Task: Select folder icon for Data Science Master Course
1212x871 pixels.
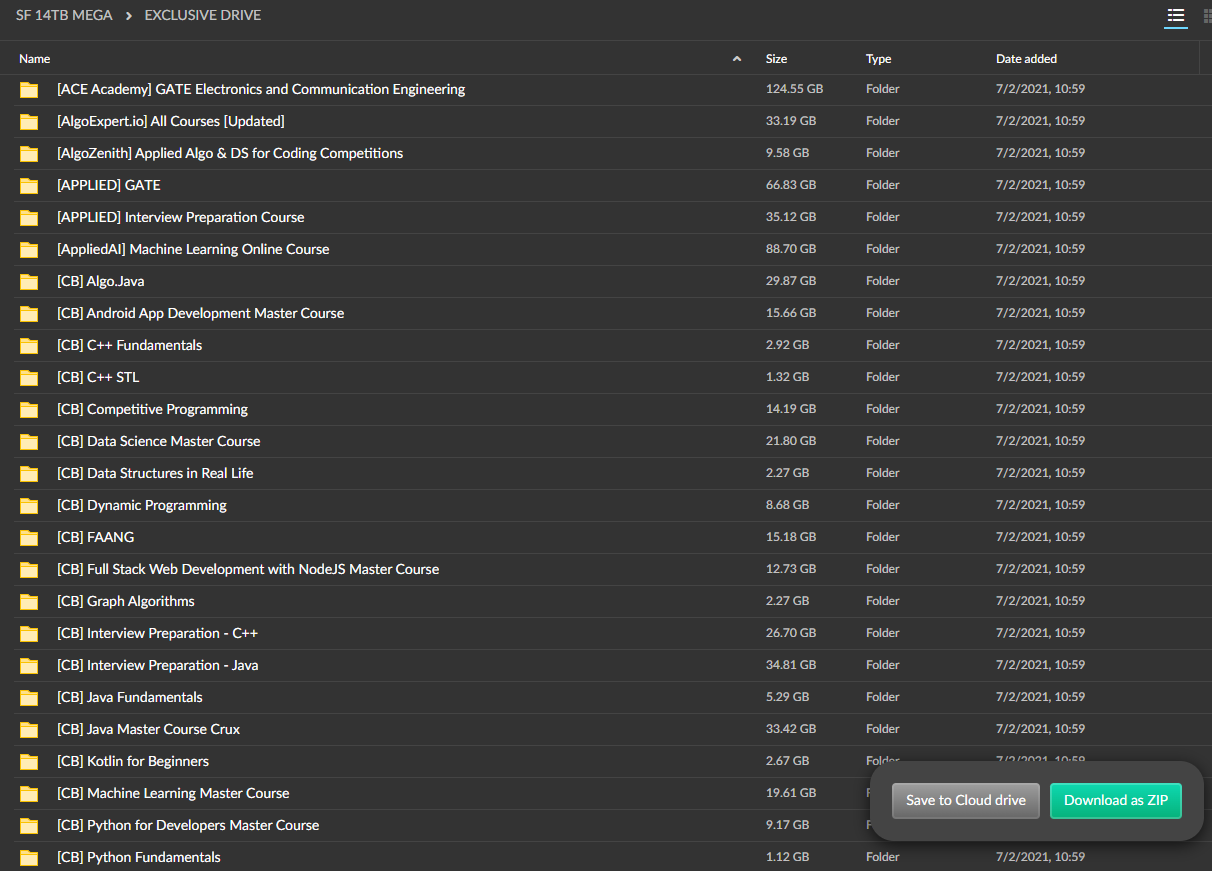Action: [x=29, y=442]
